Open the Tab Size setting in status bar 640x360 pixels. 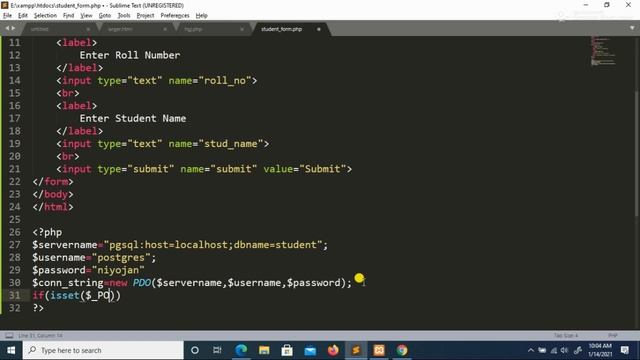566,336
